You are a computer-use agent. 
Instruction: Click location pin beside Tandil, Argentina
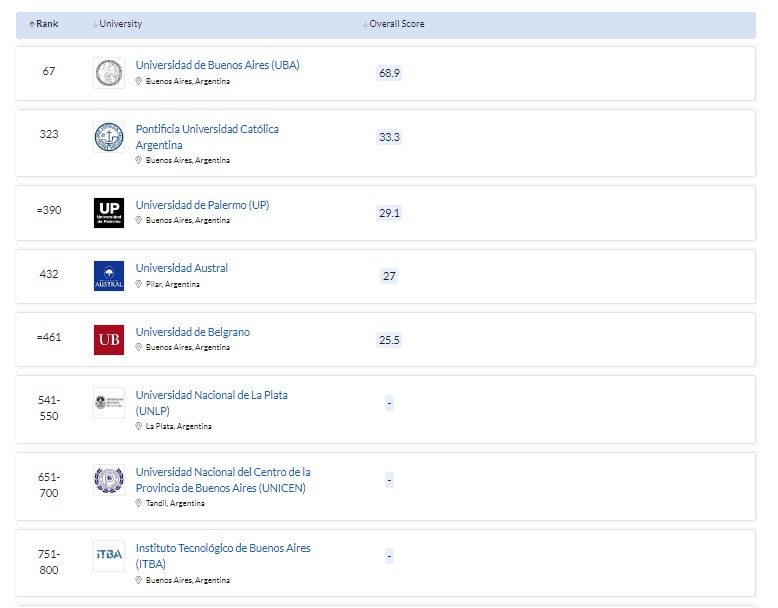[x=138, y=503]
